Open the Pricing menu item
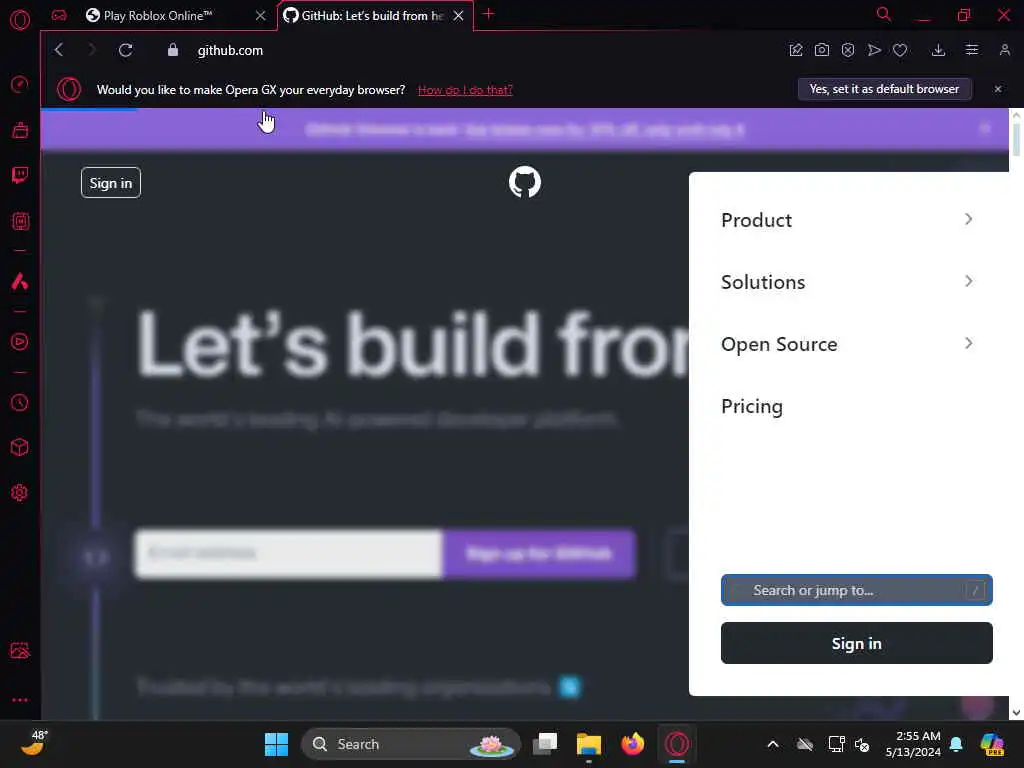1024x768 pixels. coord(752,406)
